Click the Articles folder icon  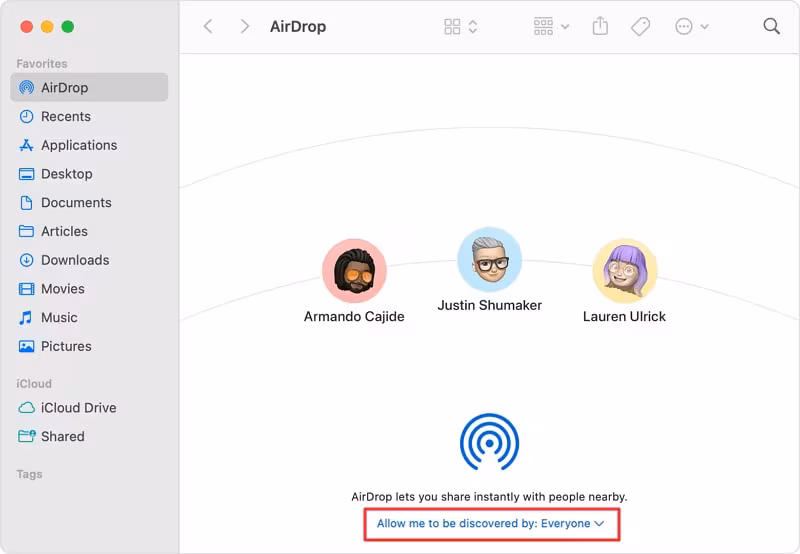(27, 231)
